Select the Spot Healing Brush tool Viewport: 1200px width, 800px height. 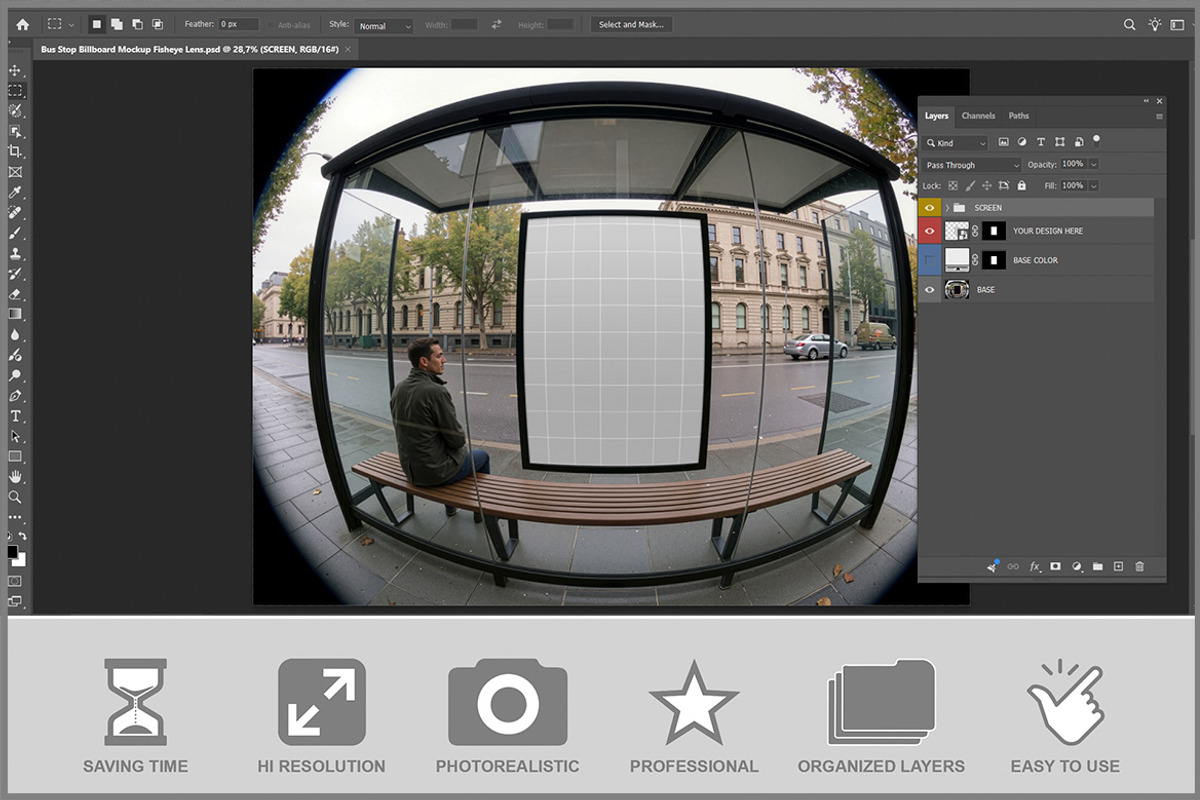[x=15, y=213]
